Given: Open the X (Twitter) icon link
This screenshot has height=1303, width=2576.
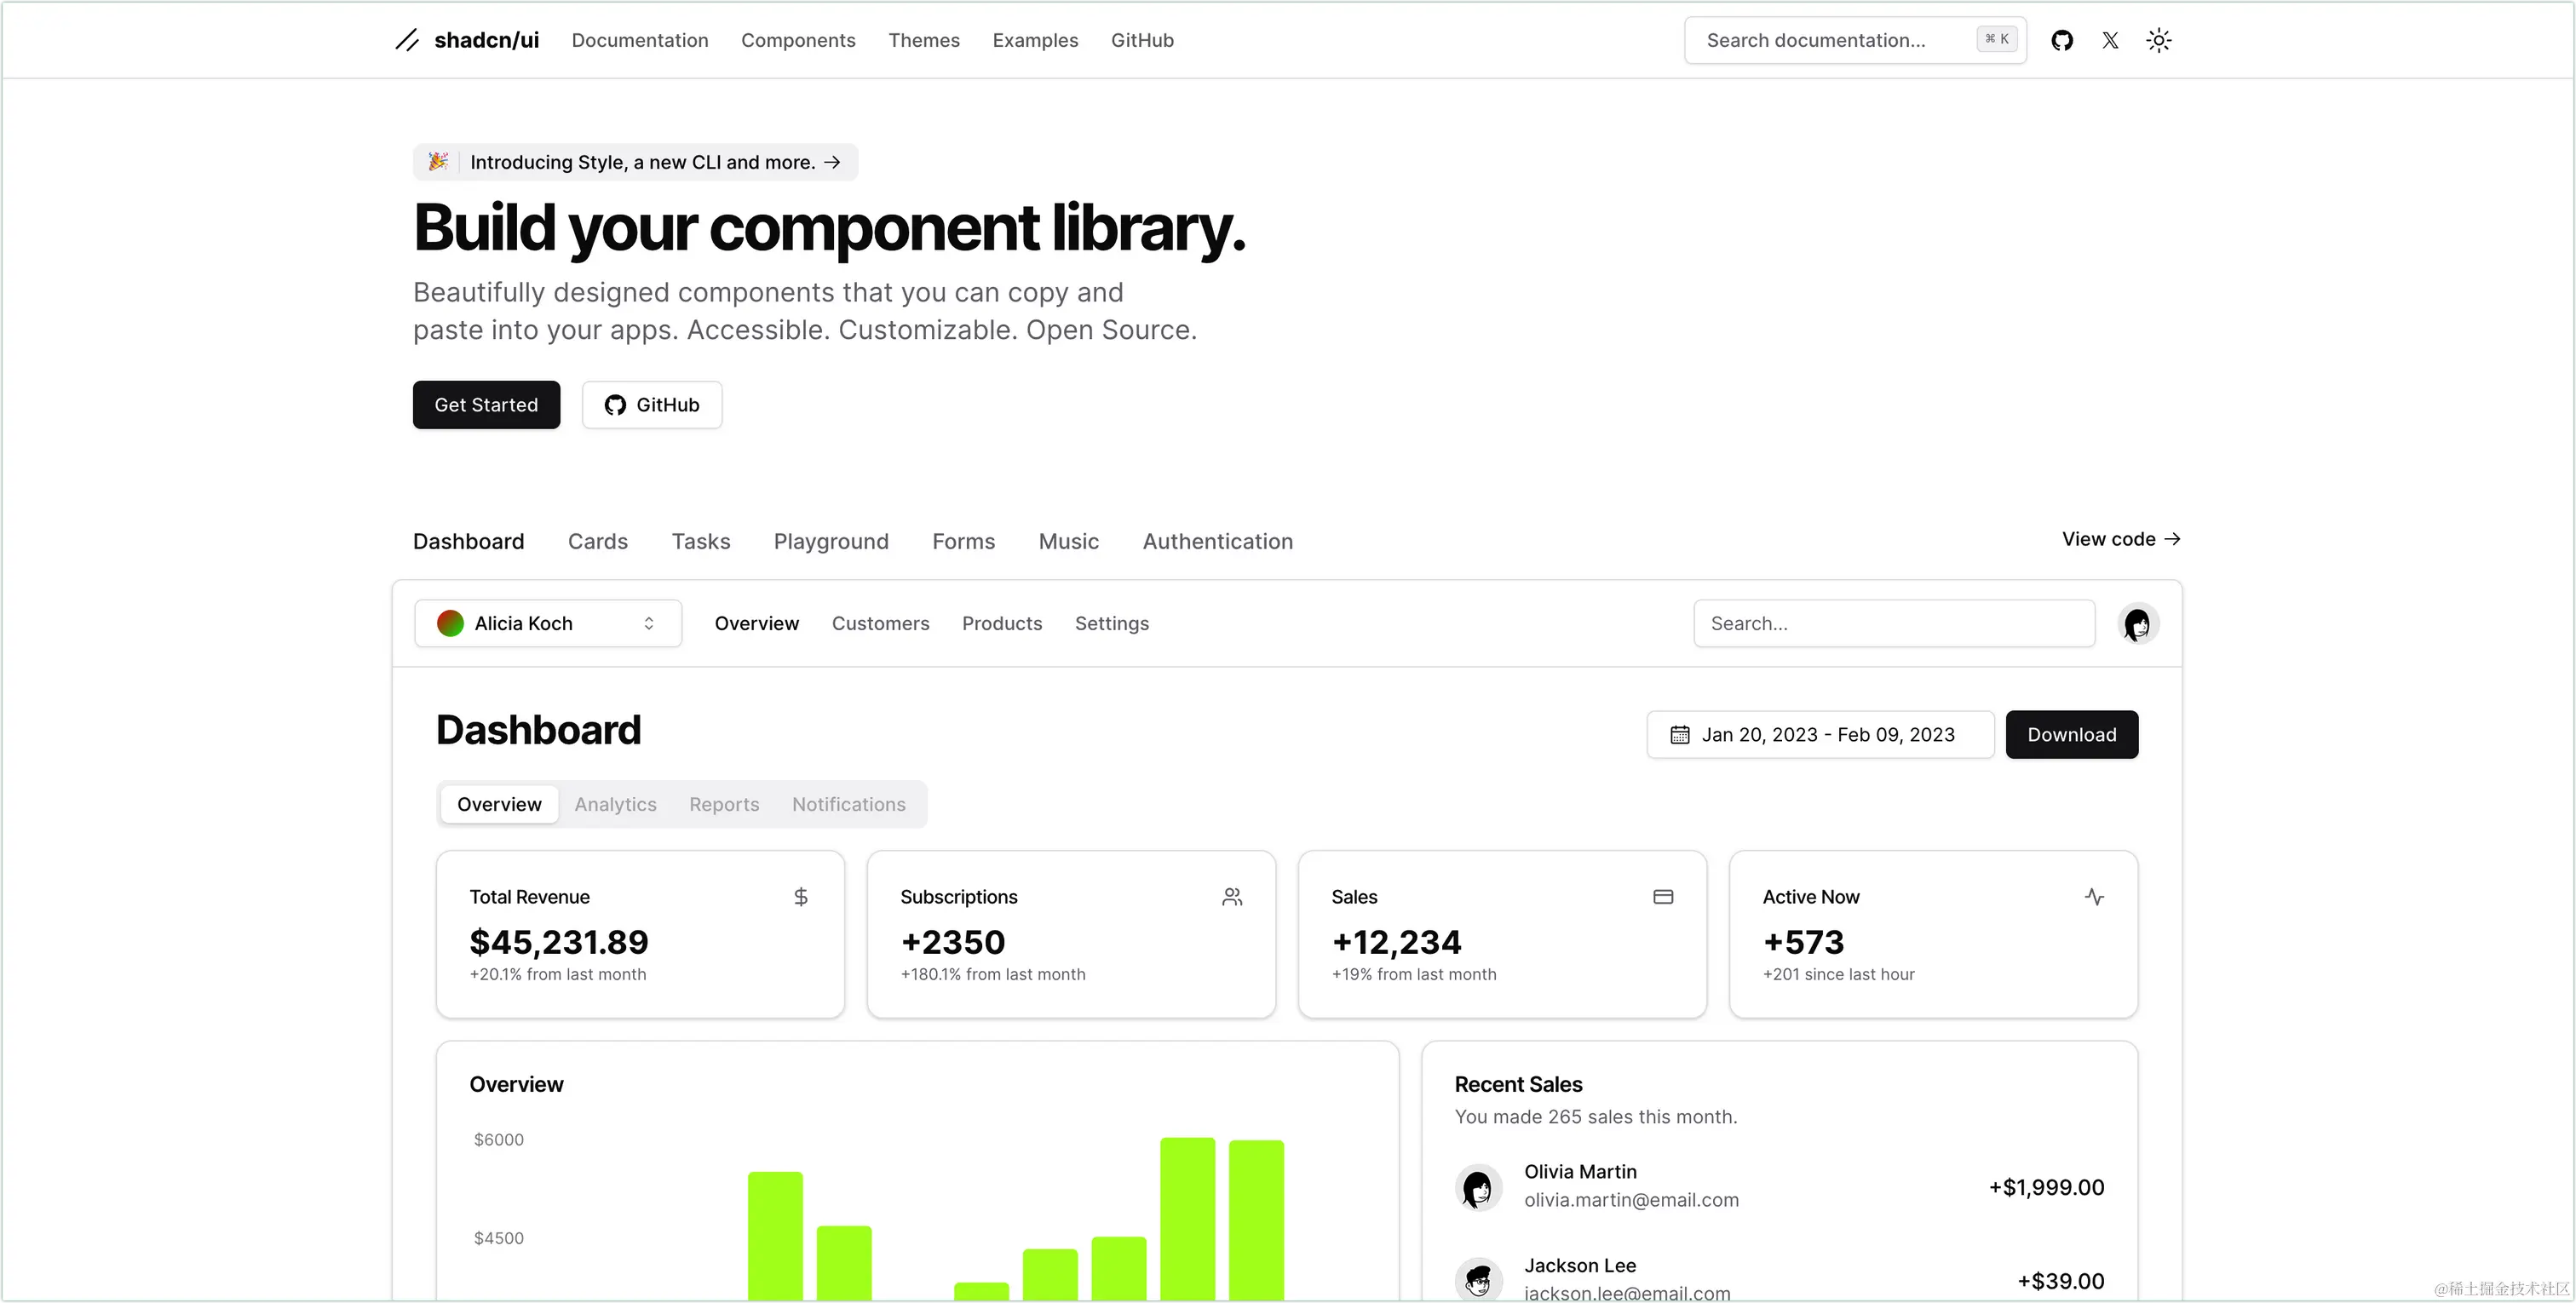Looking at the screenshot, I should tap(2110, 40).
